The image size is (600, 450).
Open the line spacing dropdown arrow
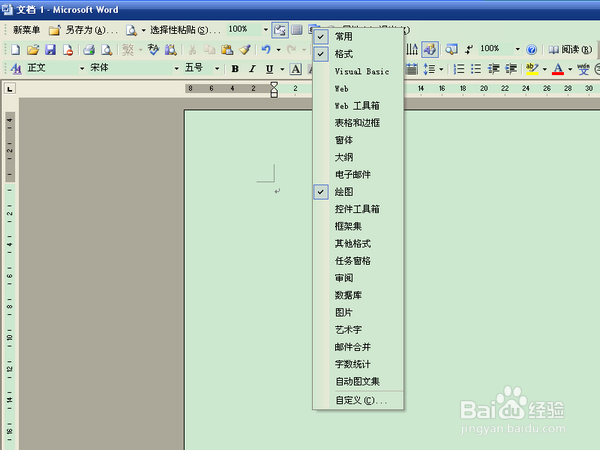coord(441,69)
